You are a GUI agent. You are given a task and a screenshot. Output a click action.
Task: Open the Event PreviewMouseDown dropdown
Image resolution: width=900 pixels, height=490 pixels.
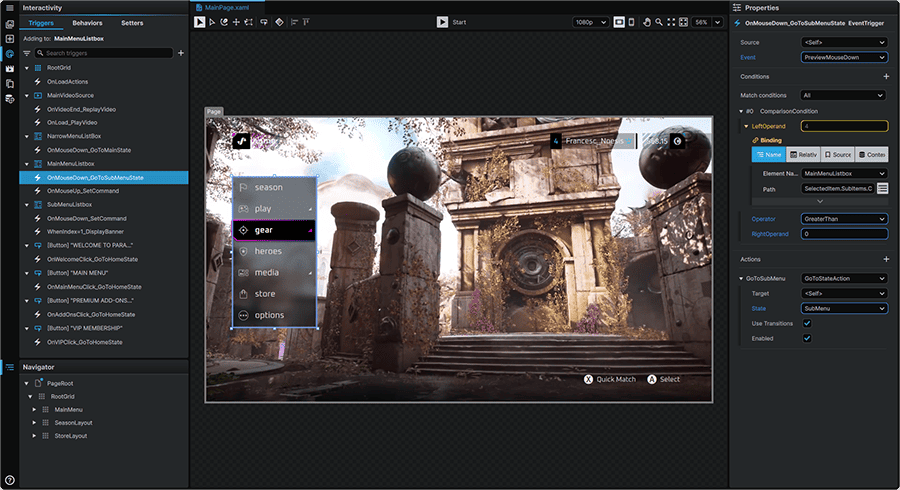pyautogui.click(x=844, y=57)
